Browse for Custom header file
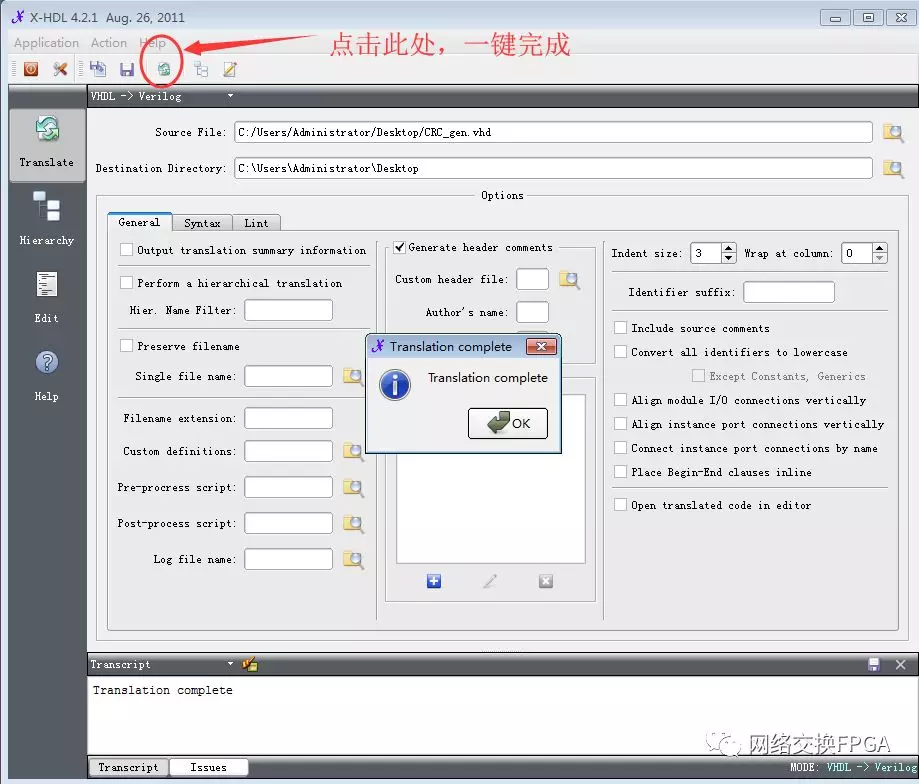Viewport: 919px width, 784px height. [569, 280]
